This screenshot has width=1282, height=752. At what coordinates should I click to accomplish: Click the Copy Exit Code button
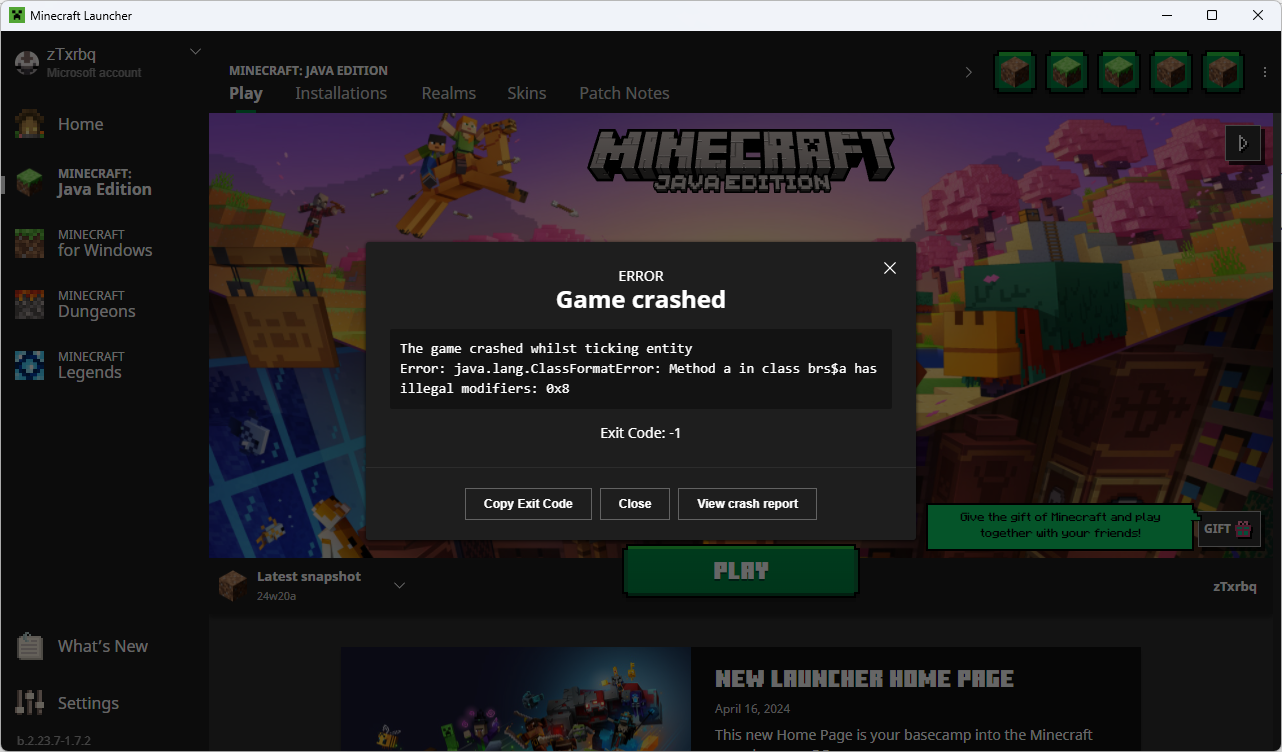528,504
